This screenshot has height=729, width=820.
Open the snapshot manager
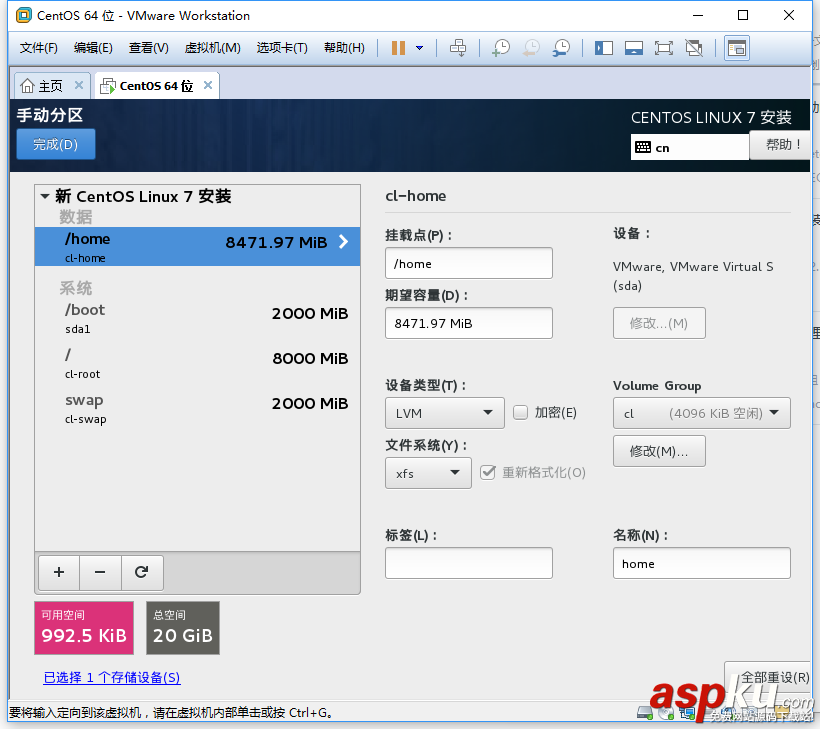[562, 48]
